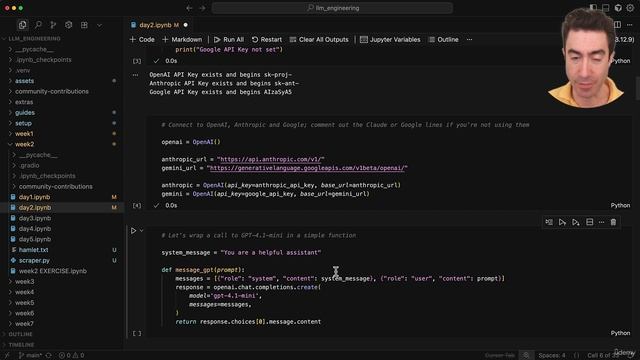Execute cell and below in the cell toolbar
This screenshot has height=360, width=640.
pos(576,222)
